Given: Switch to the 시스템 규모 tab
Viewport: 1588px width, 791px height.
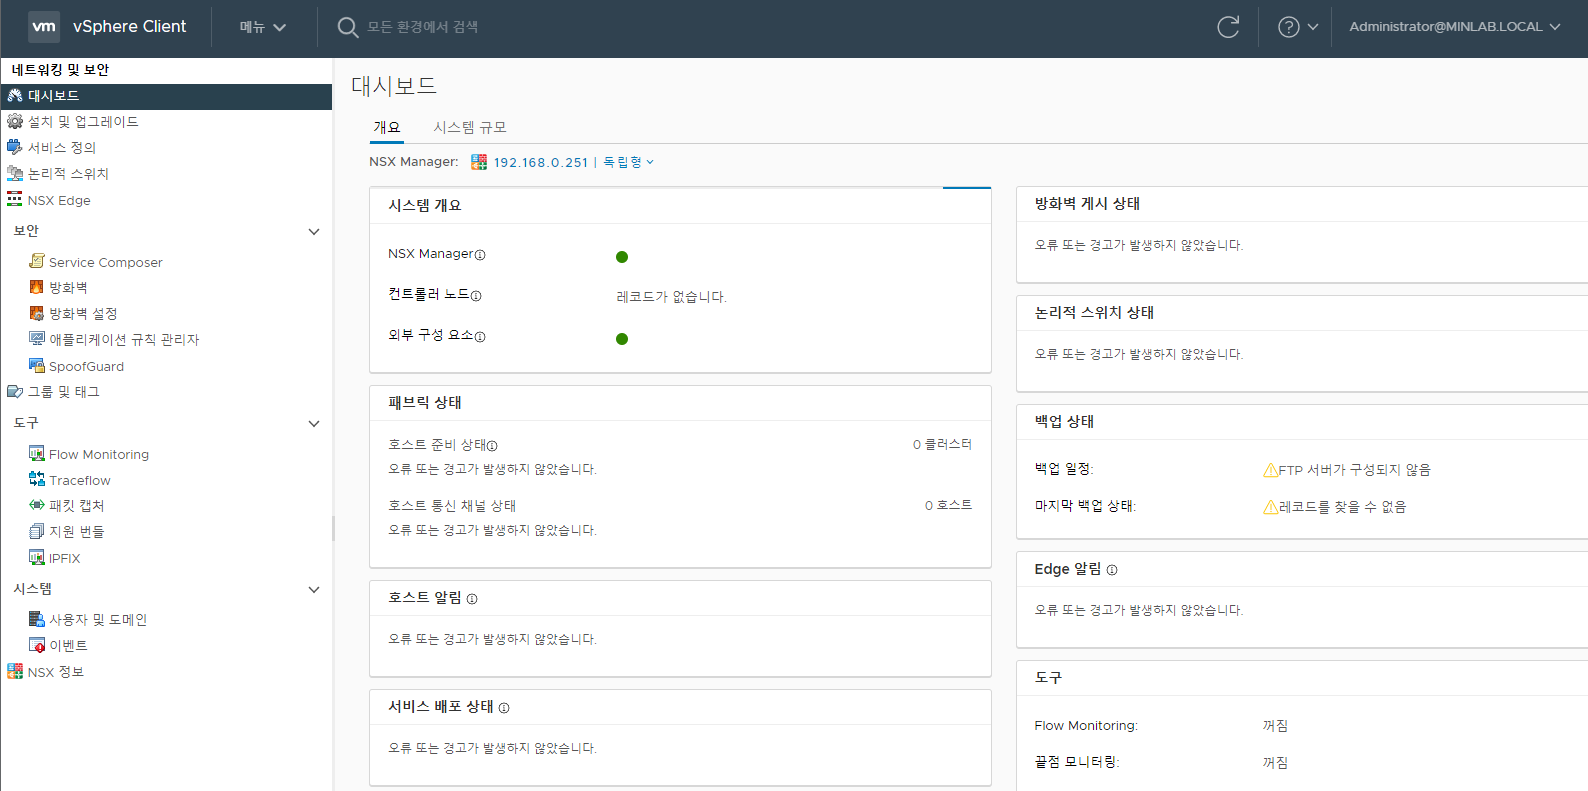Looking at the screenshot, I should tap(470, 127).
